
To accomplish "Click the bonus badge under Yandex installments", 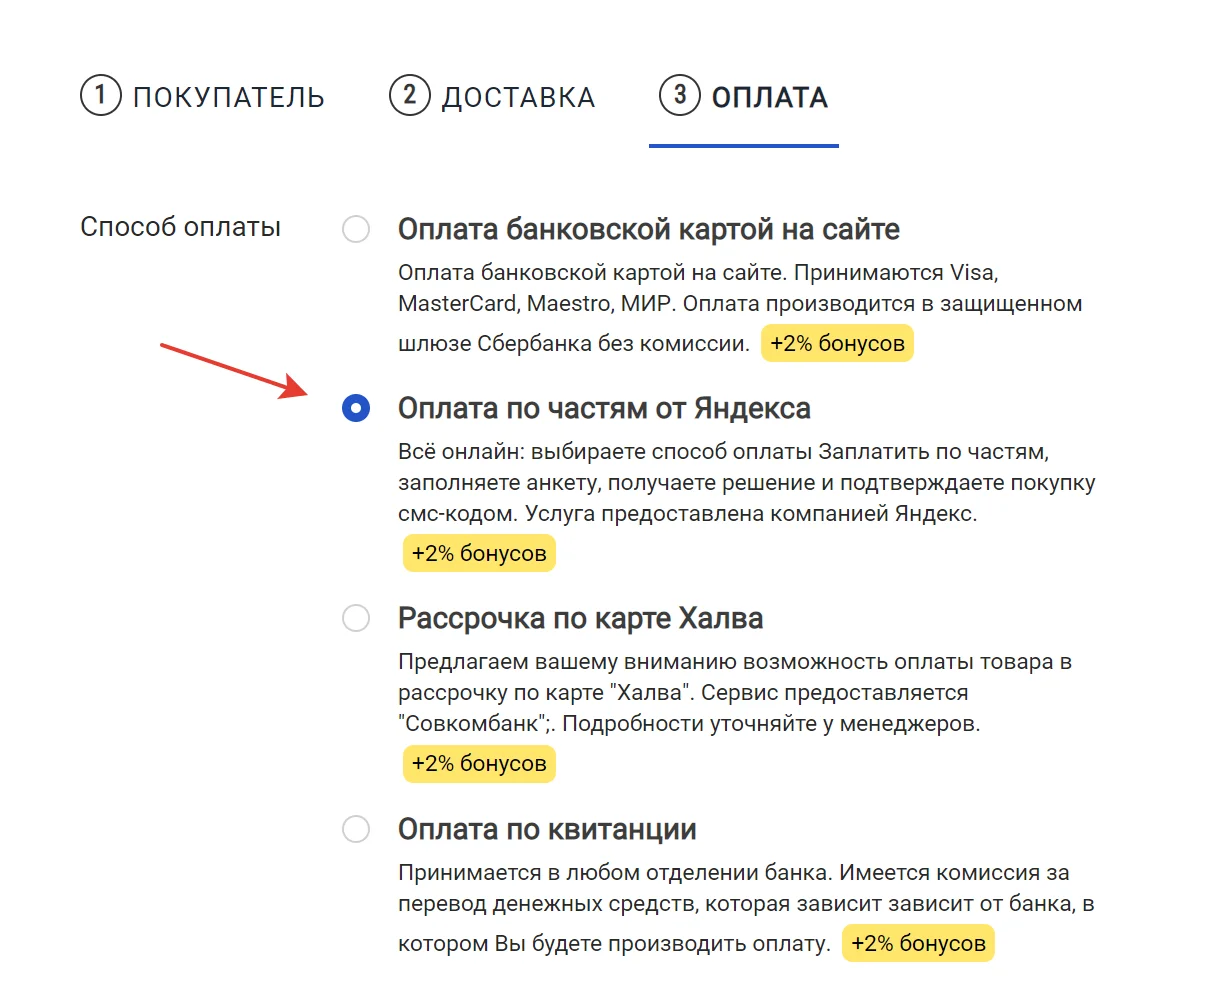I will click(479, 553).
